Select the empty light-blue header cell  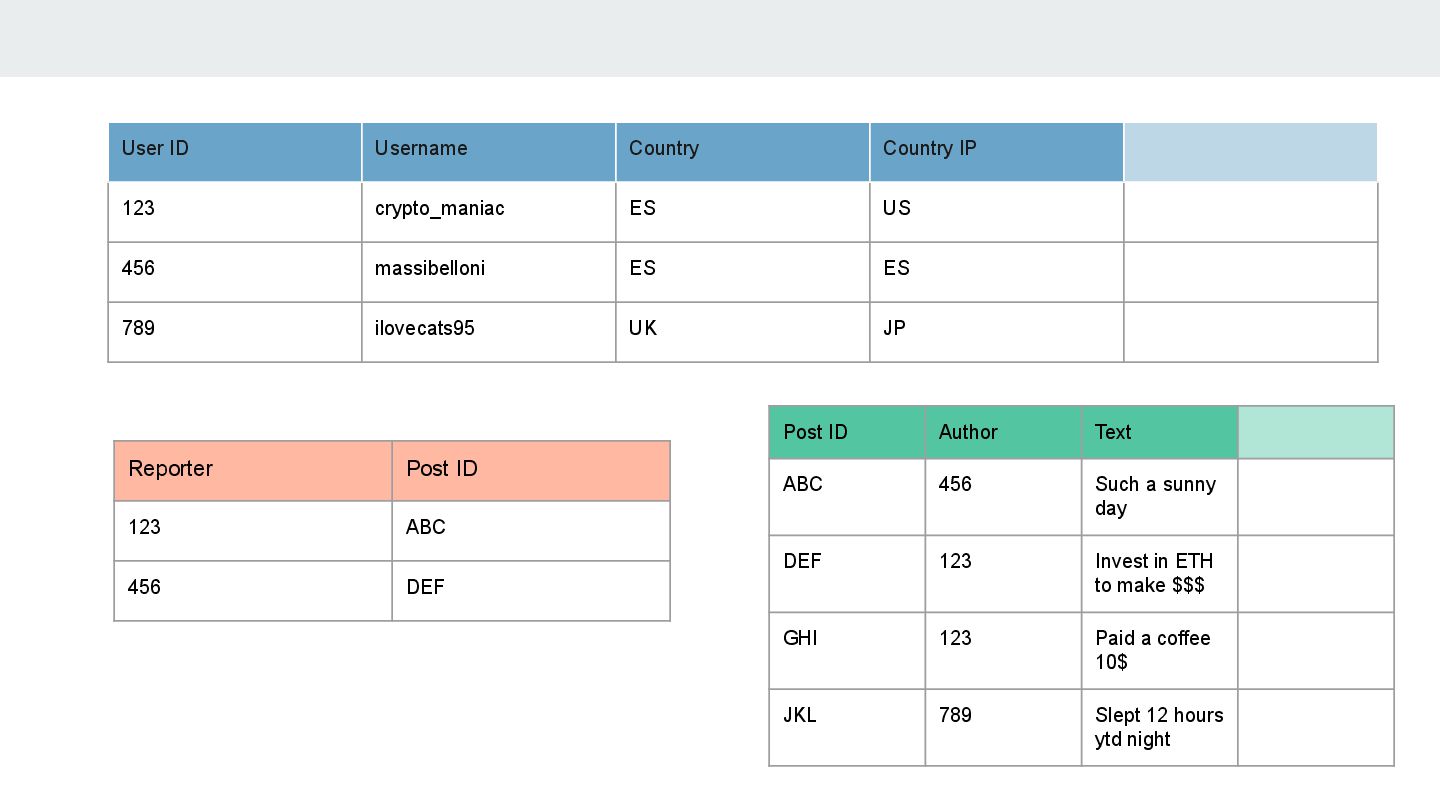1251,152
